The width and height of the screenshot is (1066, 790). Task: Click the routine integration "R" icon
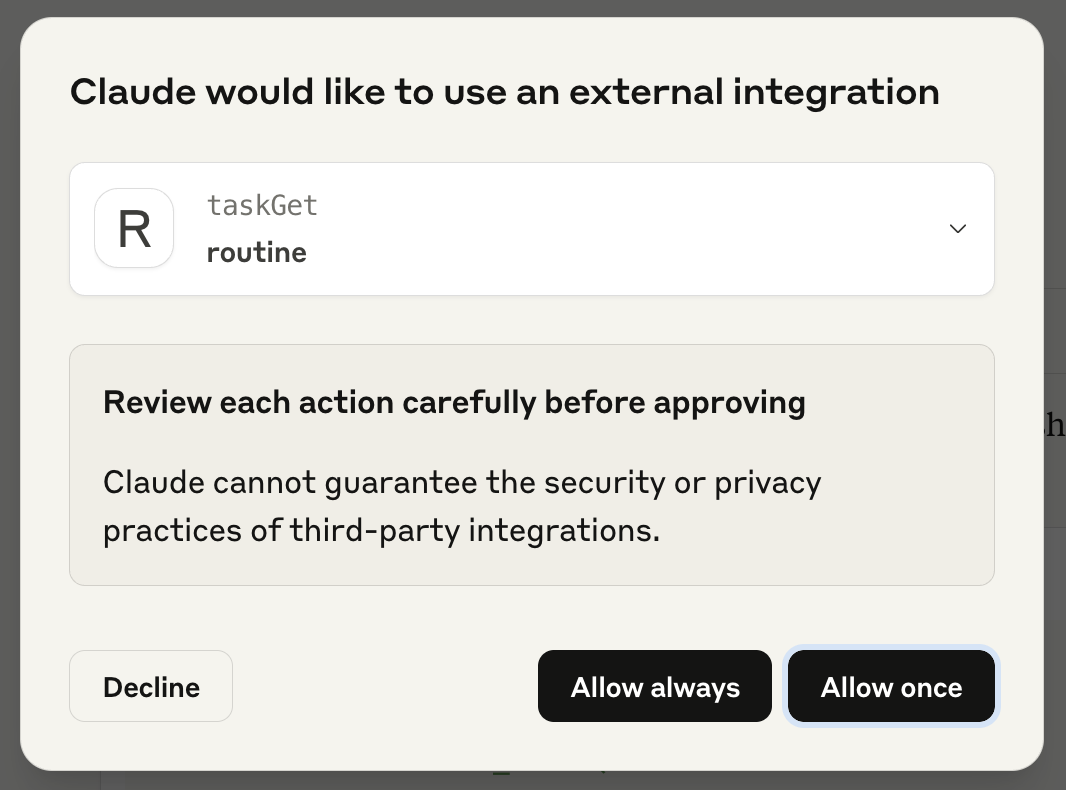pyautogui.click(x=134, y=228)
